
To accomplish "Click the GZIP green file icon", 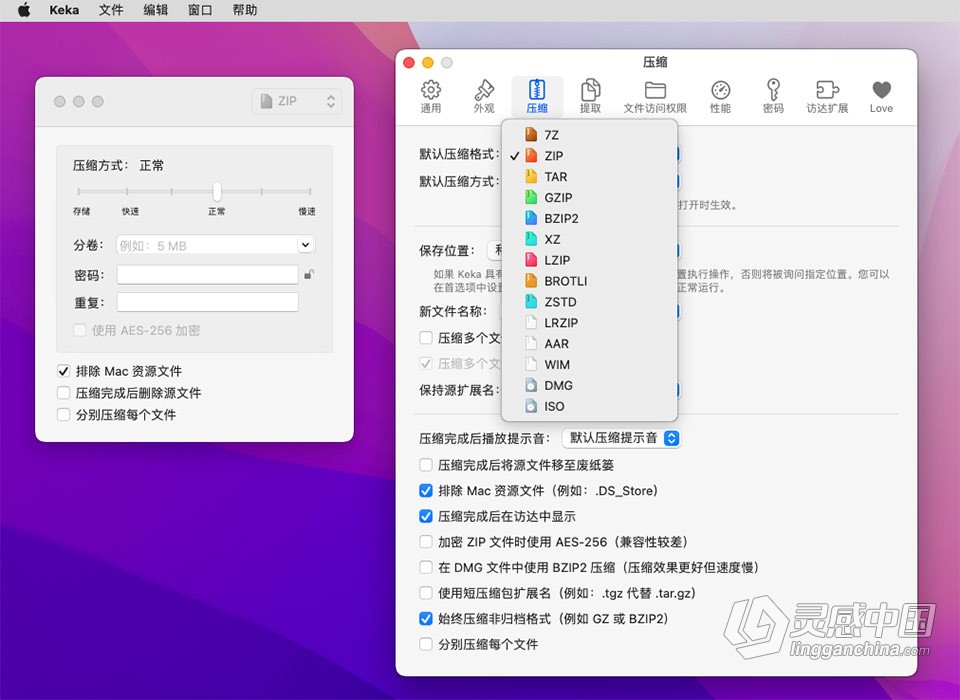I will (531, 197).
